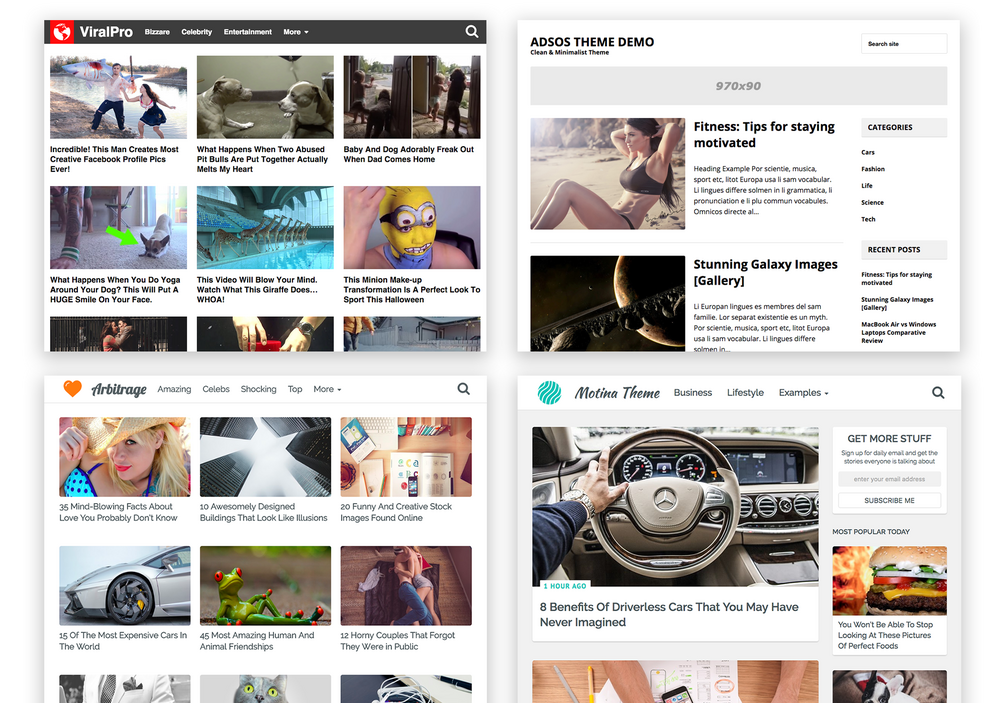
Task: Click the Motina Theme teal wave logo
Action: 549,392
